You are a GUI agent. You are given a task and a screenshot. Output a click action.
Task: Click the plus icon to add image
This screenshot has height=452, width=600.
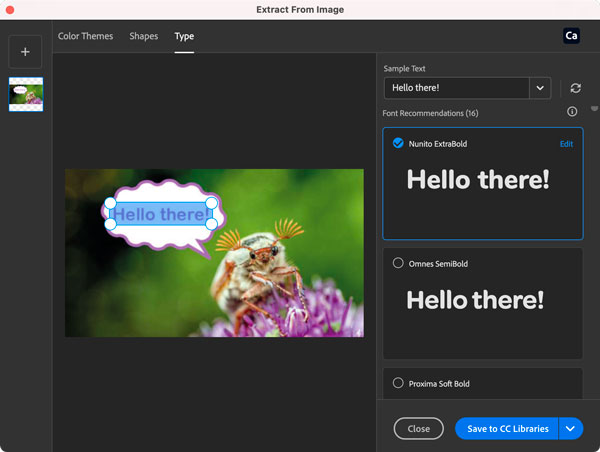point(25,52)
